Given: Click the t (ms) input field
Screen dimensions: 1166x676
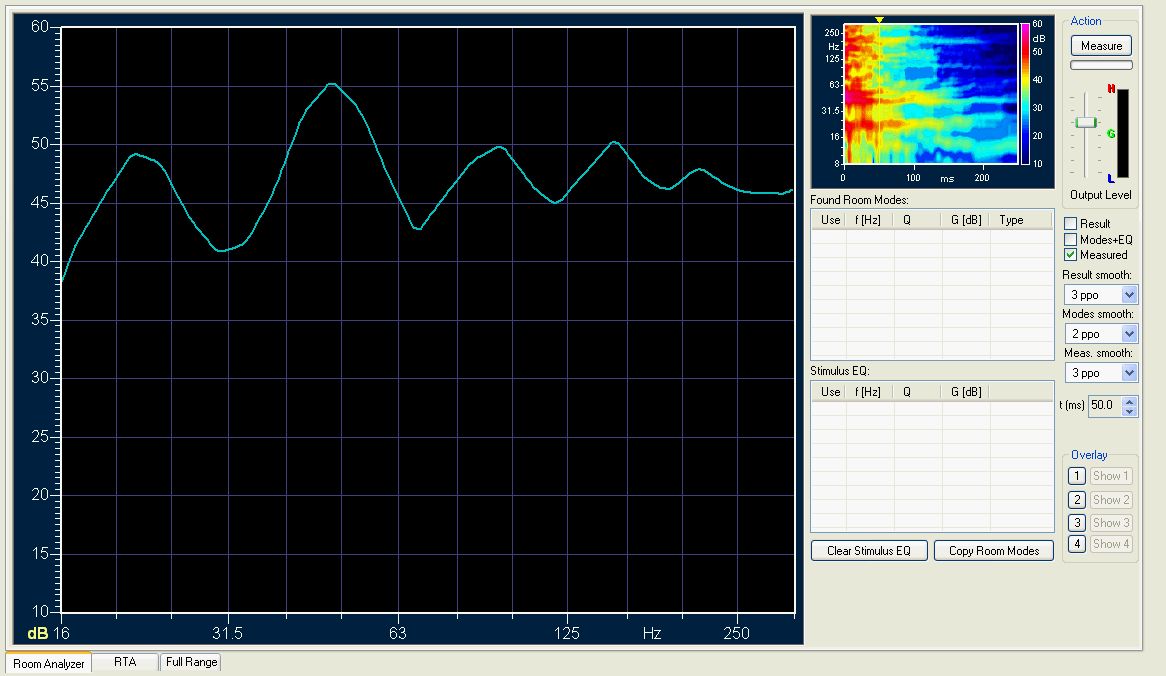Looking at the screenshot, I should click(1105, 406).
